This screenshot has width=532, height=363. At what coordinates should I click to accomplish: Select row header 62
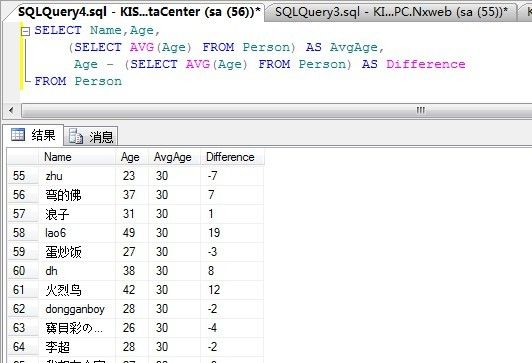click(23, 309)
